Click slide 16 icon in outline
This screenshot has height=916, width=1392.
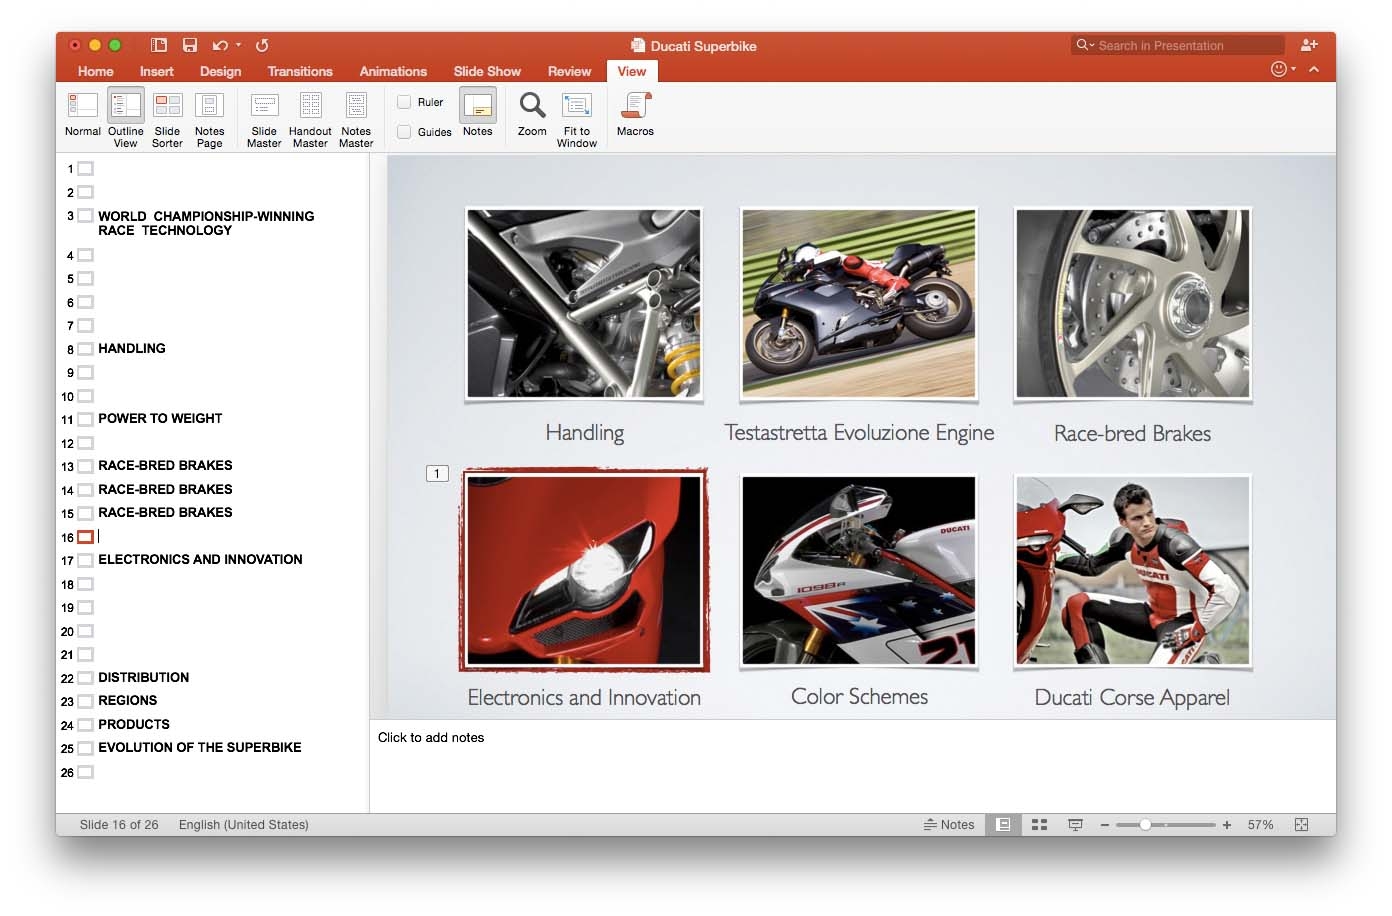point(86,537)
